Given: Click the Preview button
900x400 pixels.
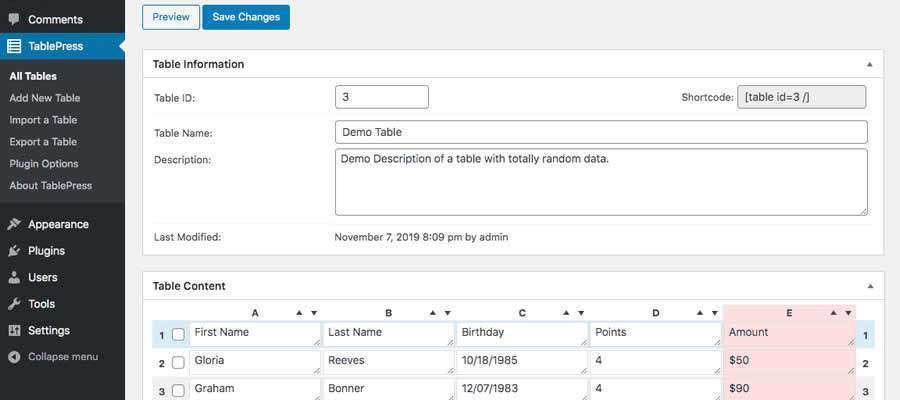Looking at the screenshot, I should pyautogui.click(x=171, y=17).
